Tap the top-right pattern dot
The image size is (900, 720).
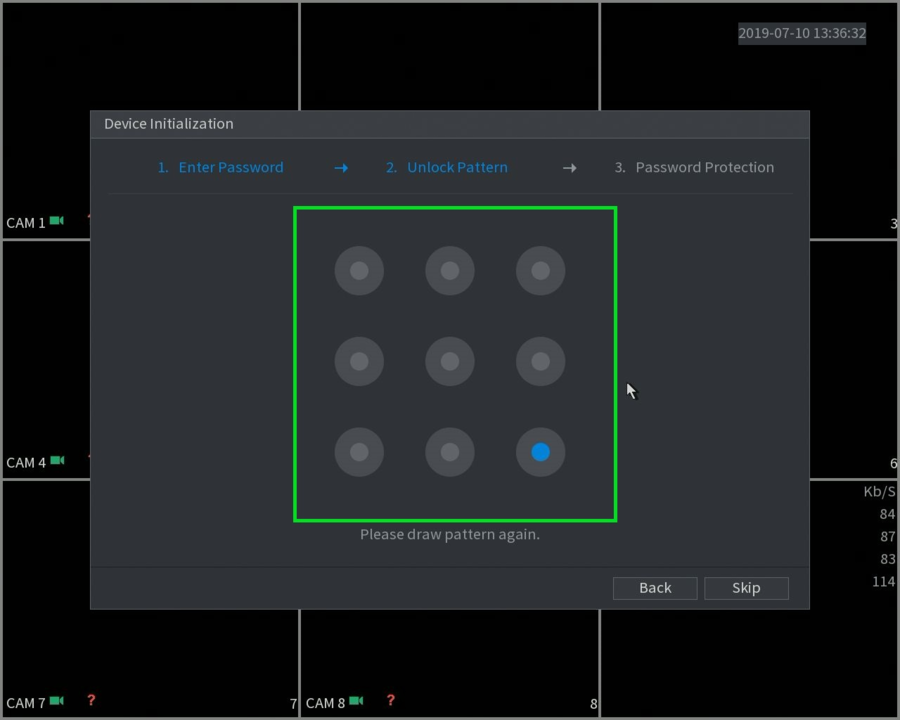click(541, 271)
